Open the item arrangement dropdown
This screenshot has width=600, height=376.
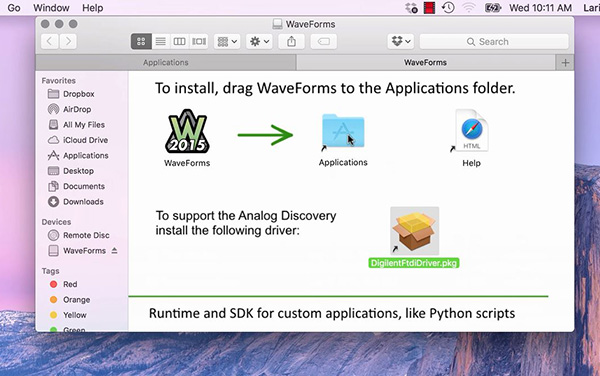coord(227,41)
